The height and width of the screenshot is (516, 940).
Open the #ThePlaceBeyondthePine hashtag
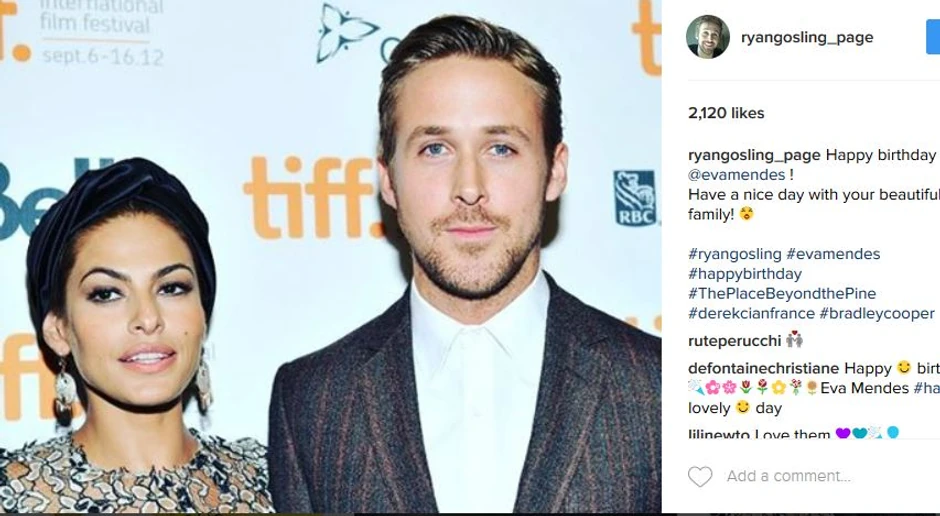[782, 294]
